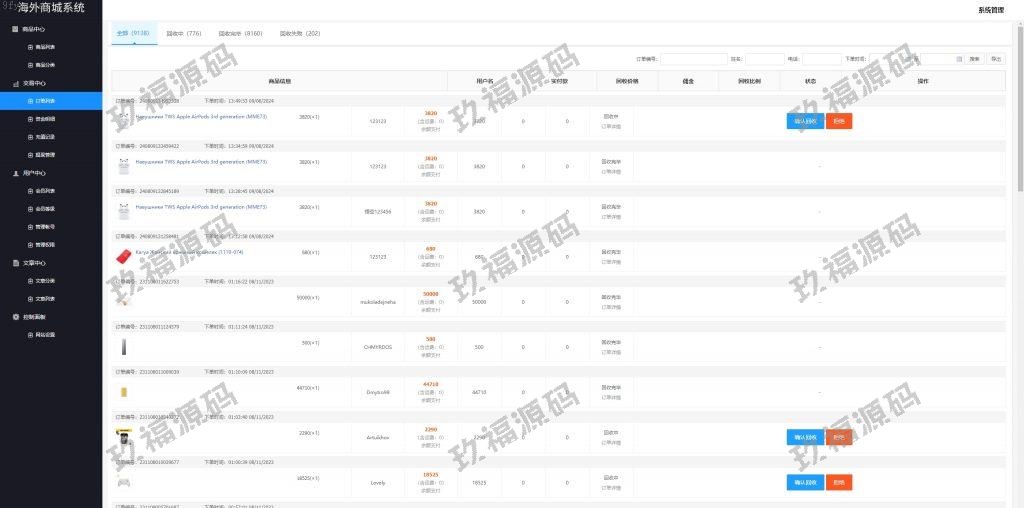Select the 全部 (9138) tab
Screen dimensions: 1024x508
coord(133,33)
